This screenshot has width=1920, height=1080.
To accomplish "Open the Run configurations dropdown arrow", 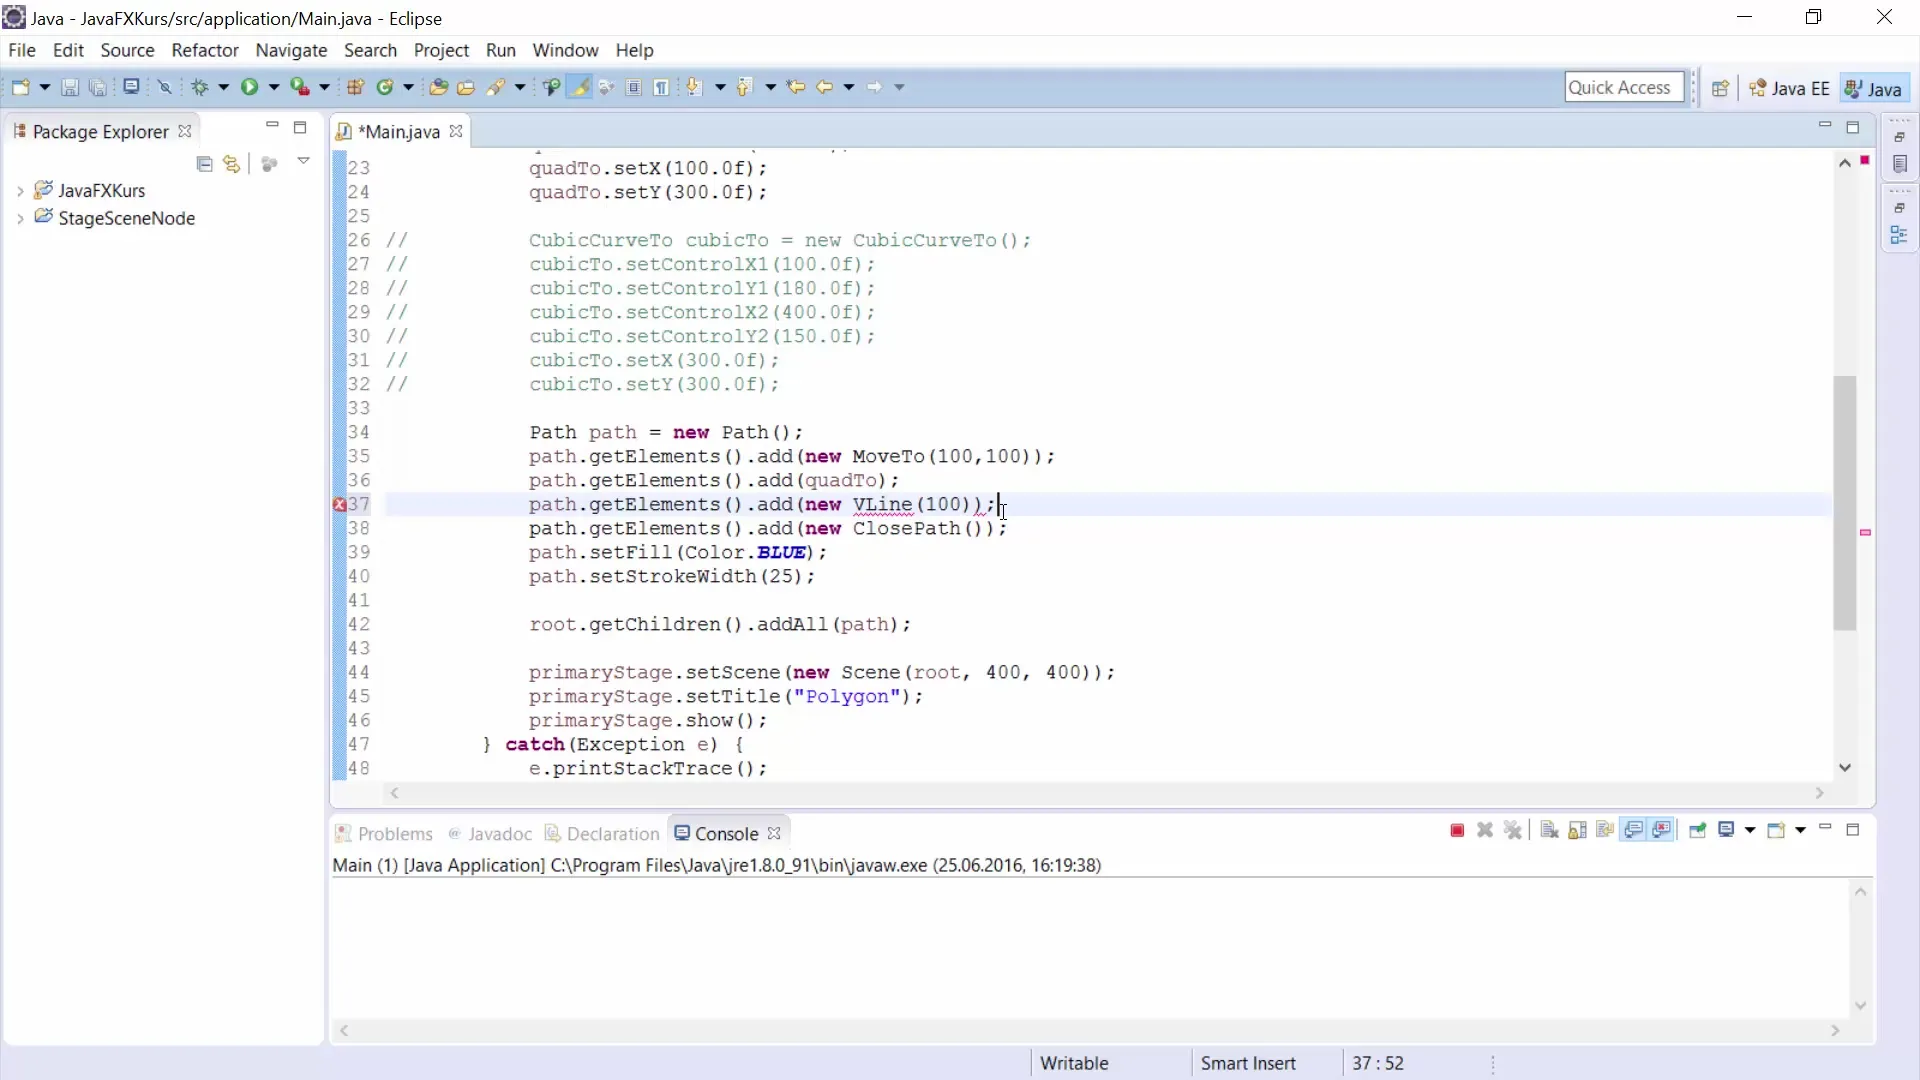I will [x=273, y=87].
